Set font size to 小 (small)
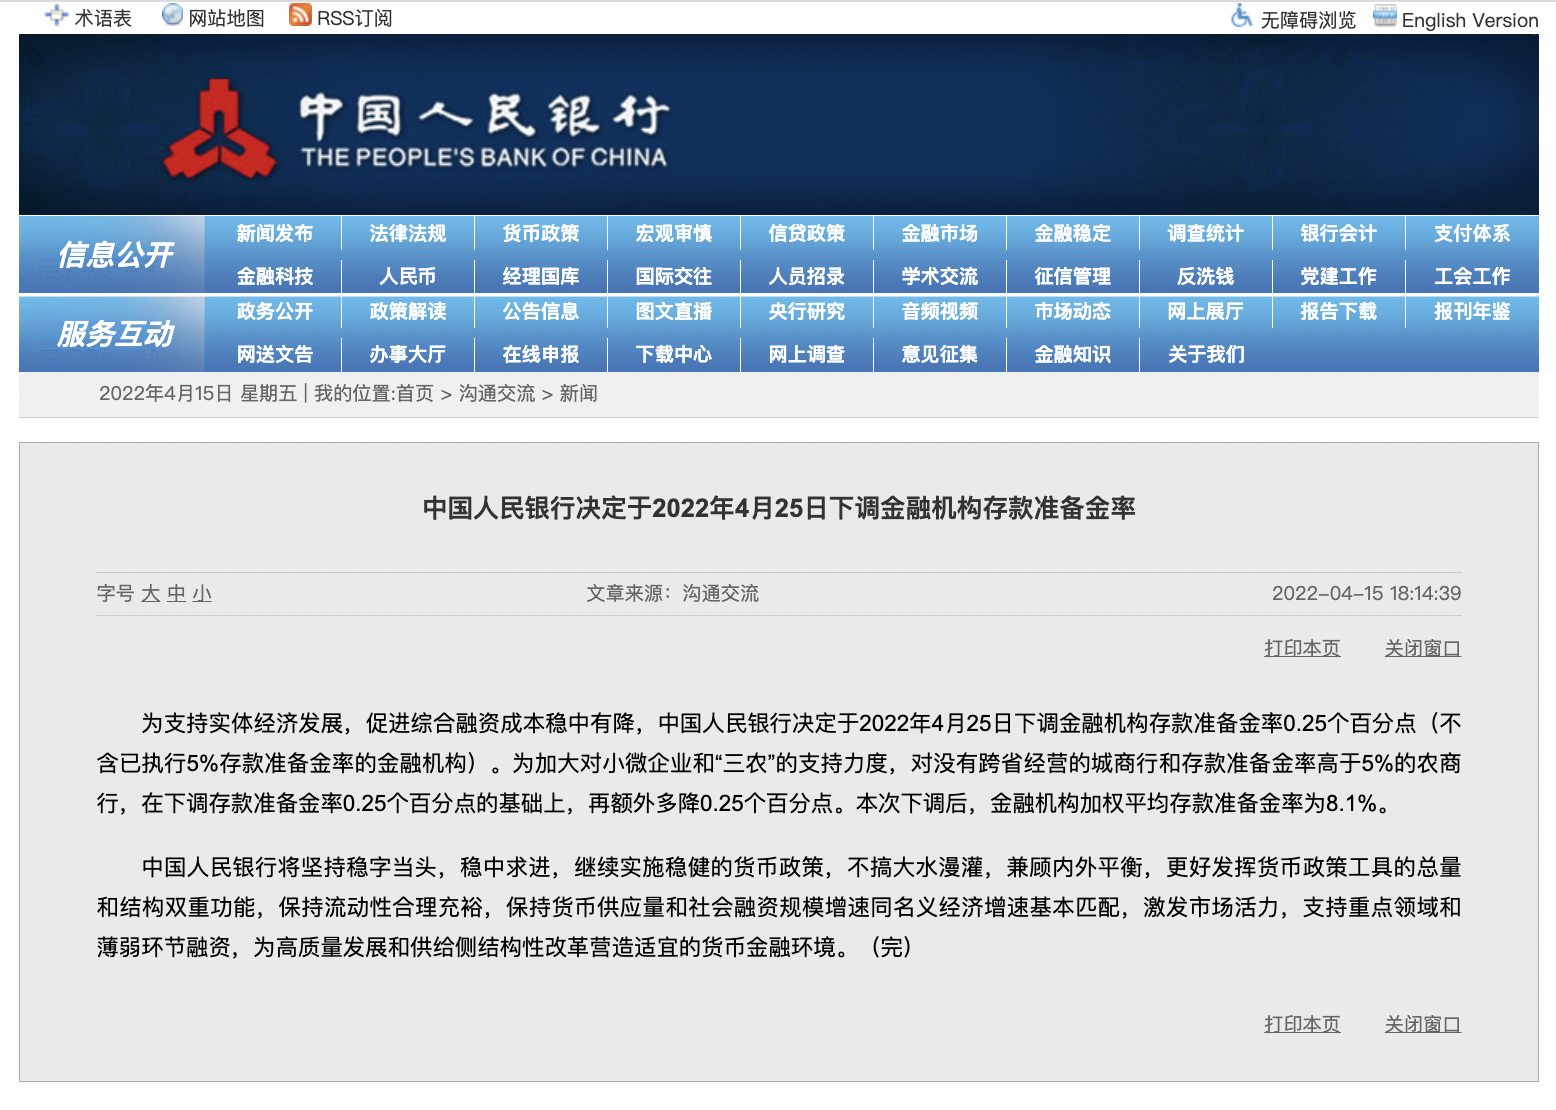The width and height of the screenshot is (1556, 1110). point(202,594)
